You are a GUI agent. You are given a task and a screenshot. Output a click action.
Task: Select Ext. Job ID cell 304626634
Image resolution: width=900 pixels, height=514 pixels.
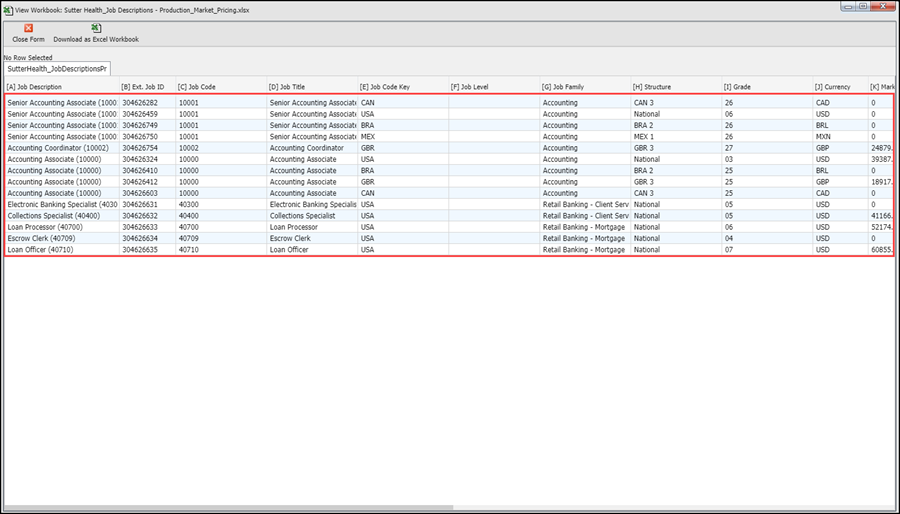(148, 238)
